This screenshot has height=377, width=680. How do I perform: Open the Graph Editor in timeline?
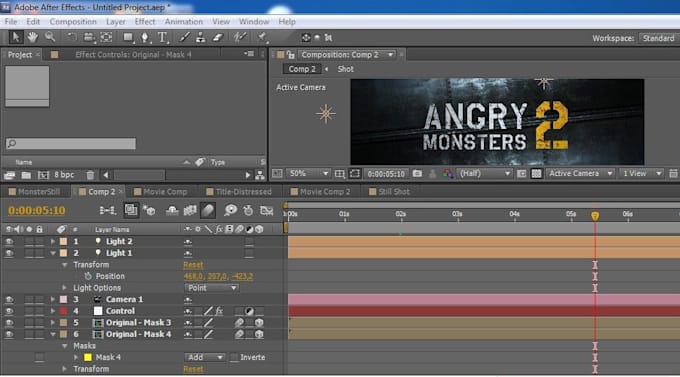click(x=266, y=210)
